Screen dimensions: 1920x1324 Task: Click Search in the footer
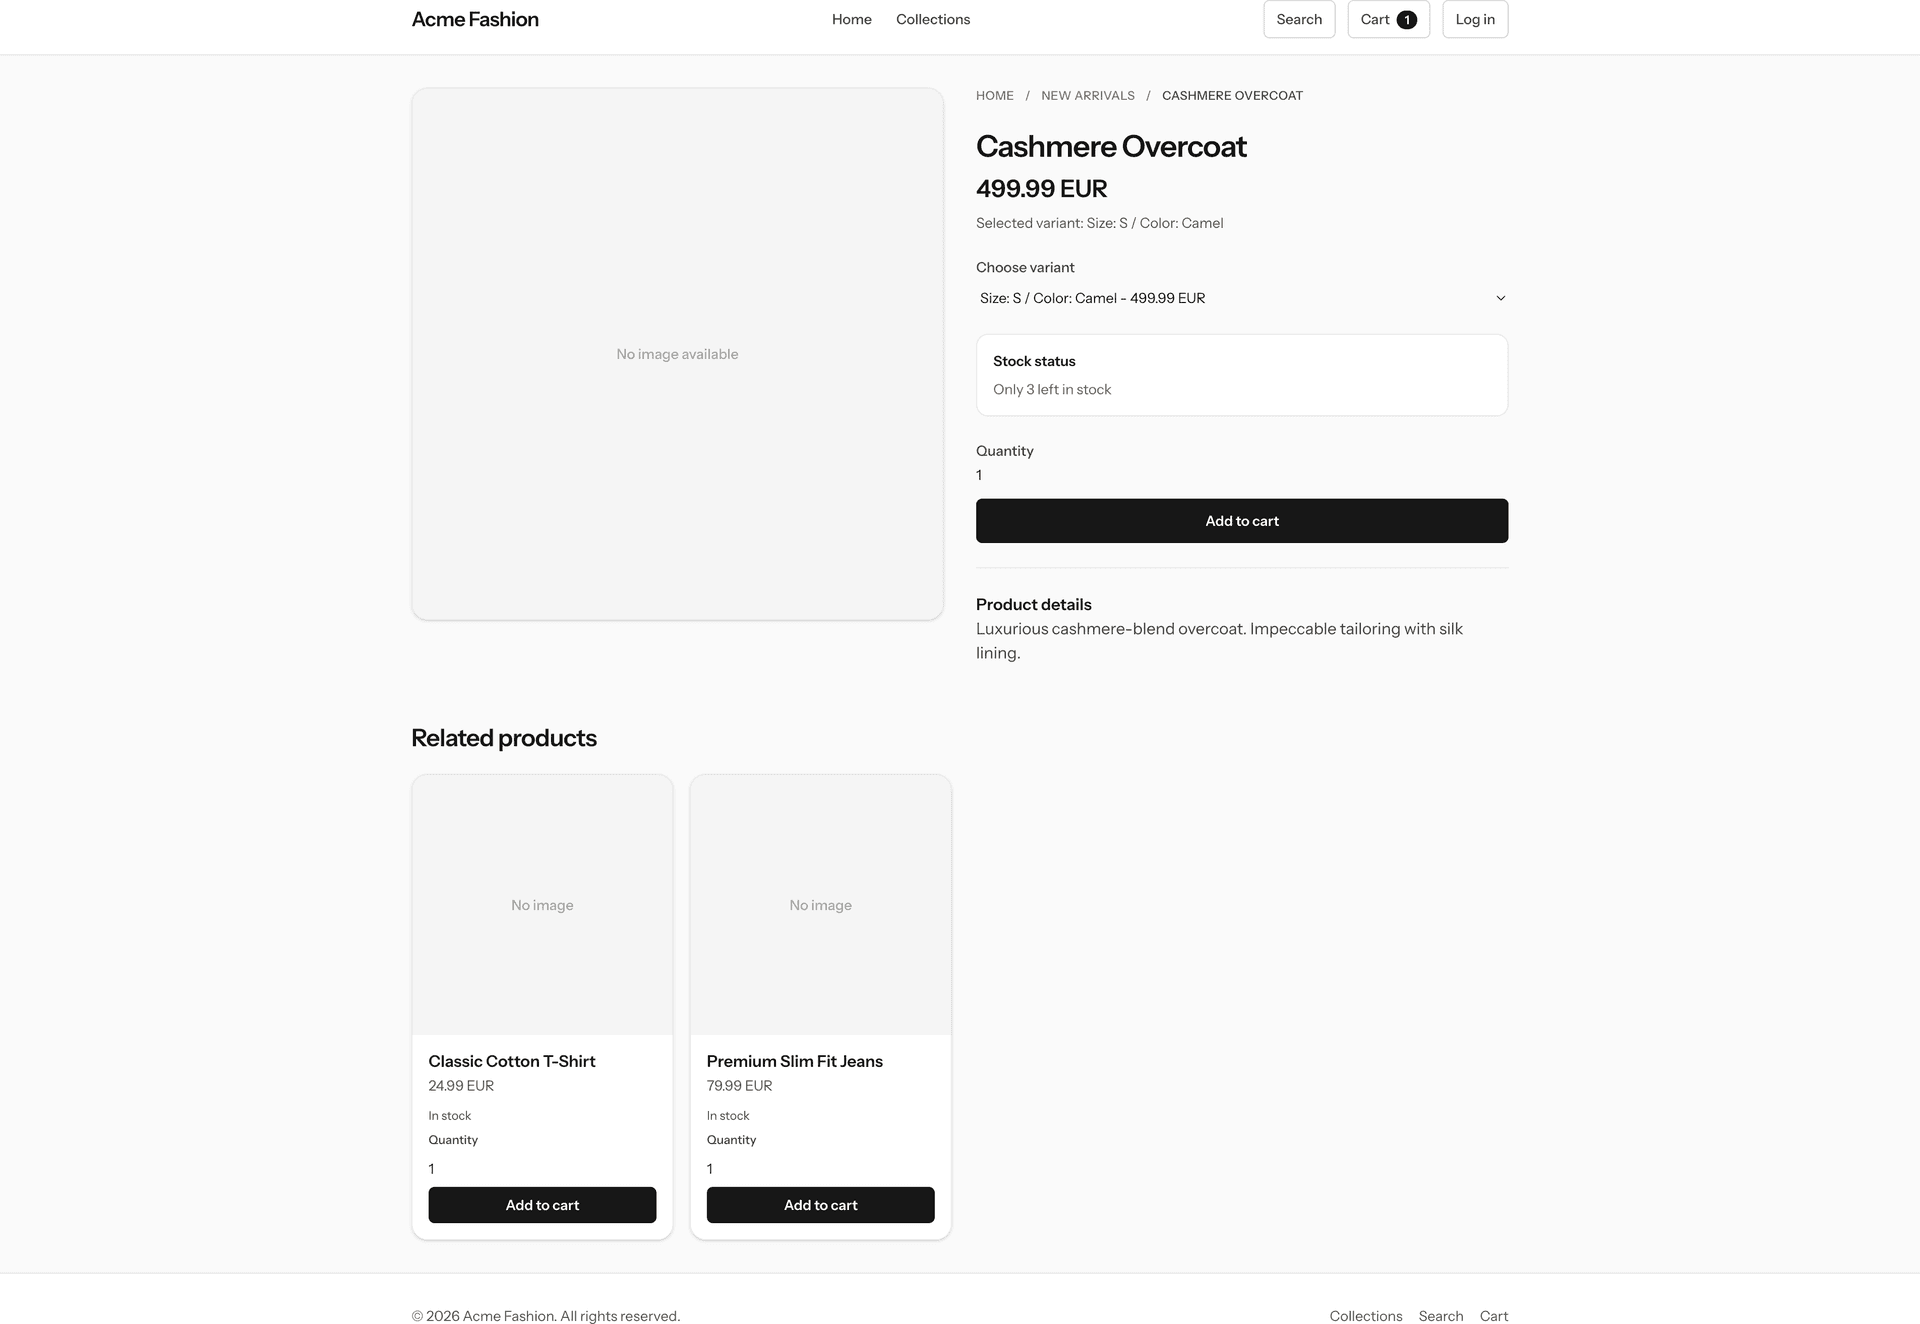(1440, 1315)
